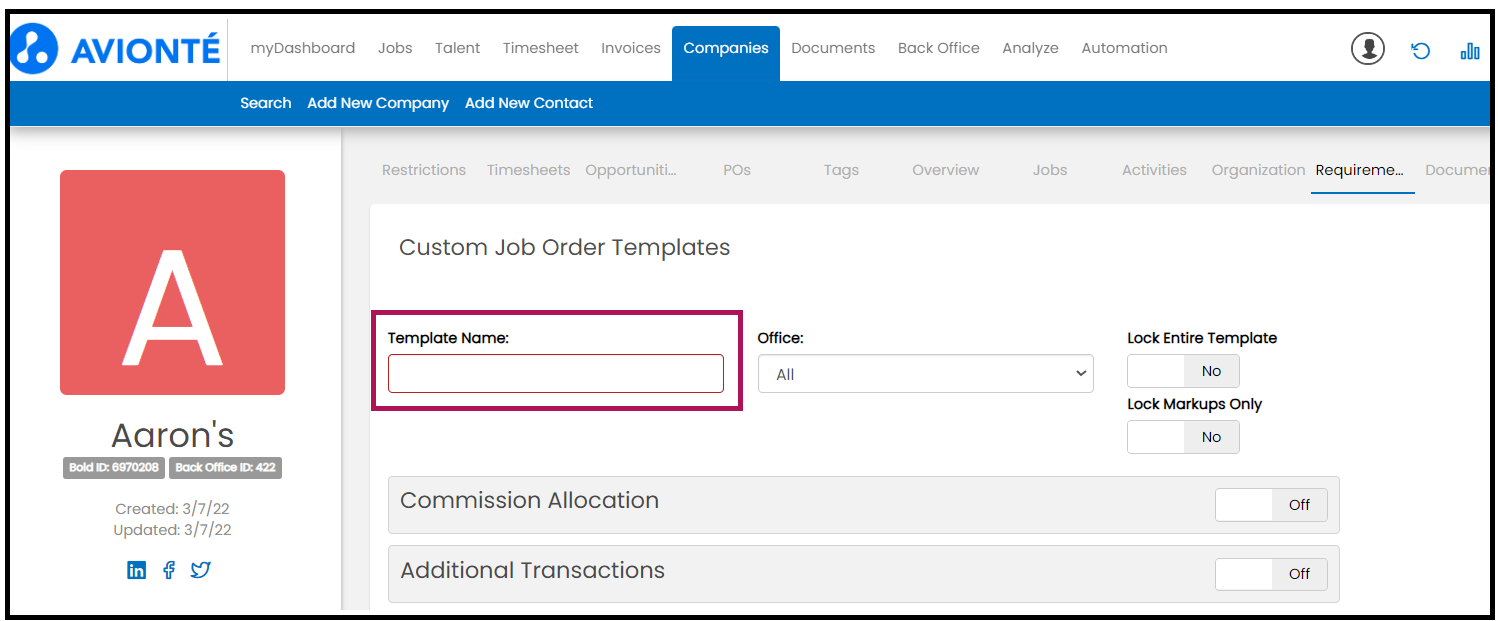Open Aaron's Facebook icon
Image resolution: width=1498 pixels, height=621 pixels.
tap(169, 570)
